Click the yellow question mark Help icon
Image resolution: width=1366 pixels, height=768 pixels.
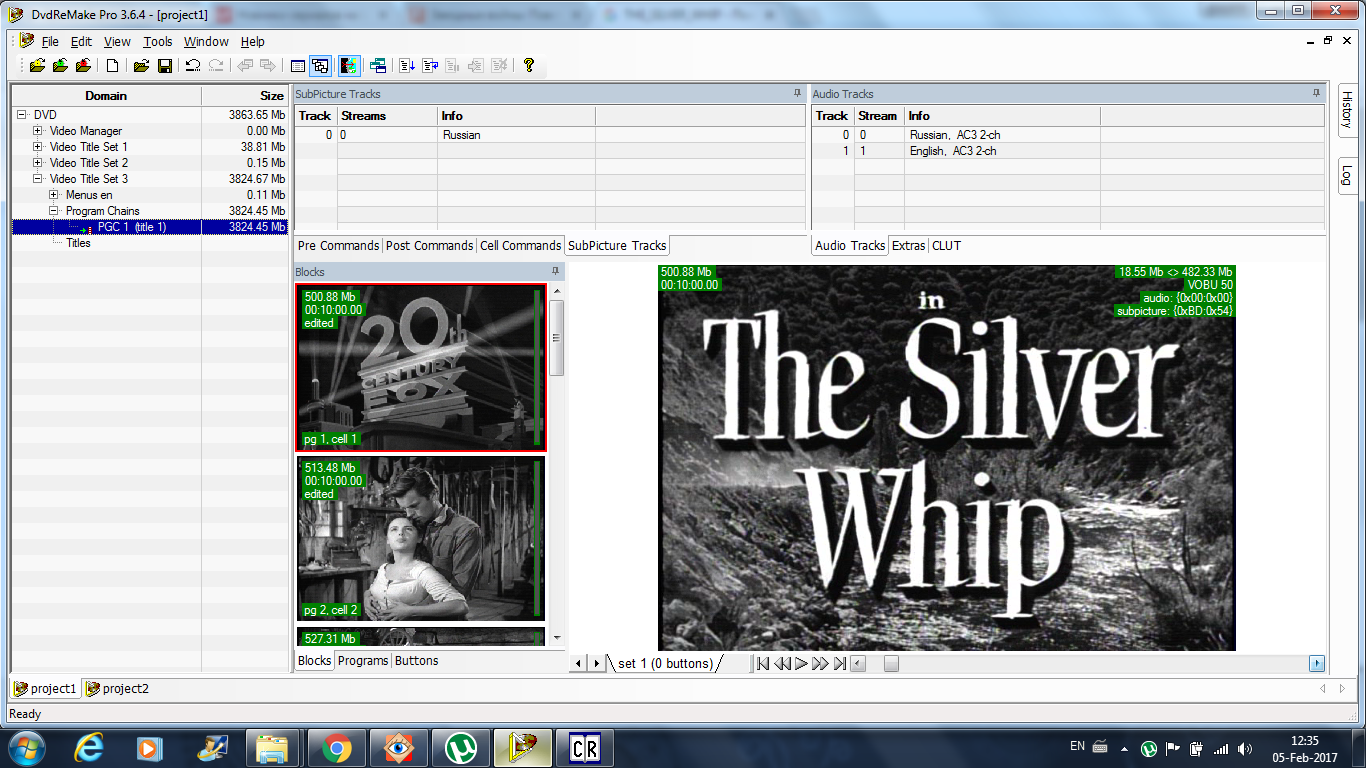[529, 66]
